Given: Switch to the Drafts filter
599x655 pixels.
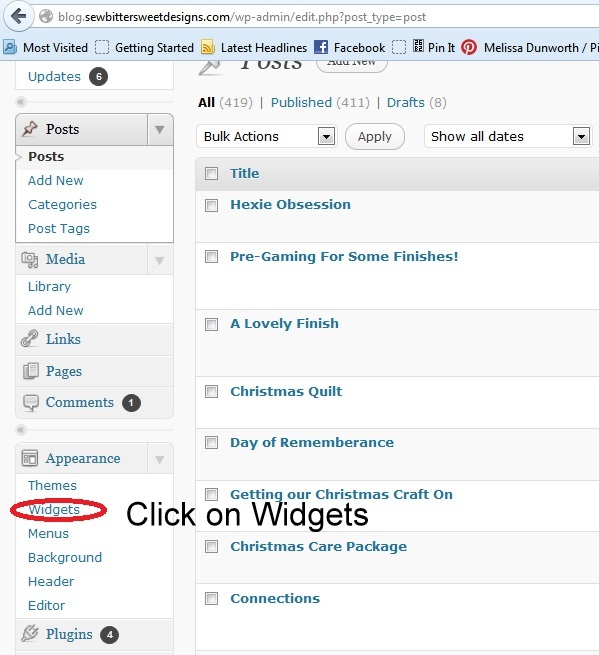Looking at the screenshot, I should click(x=405, y=102).
